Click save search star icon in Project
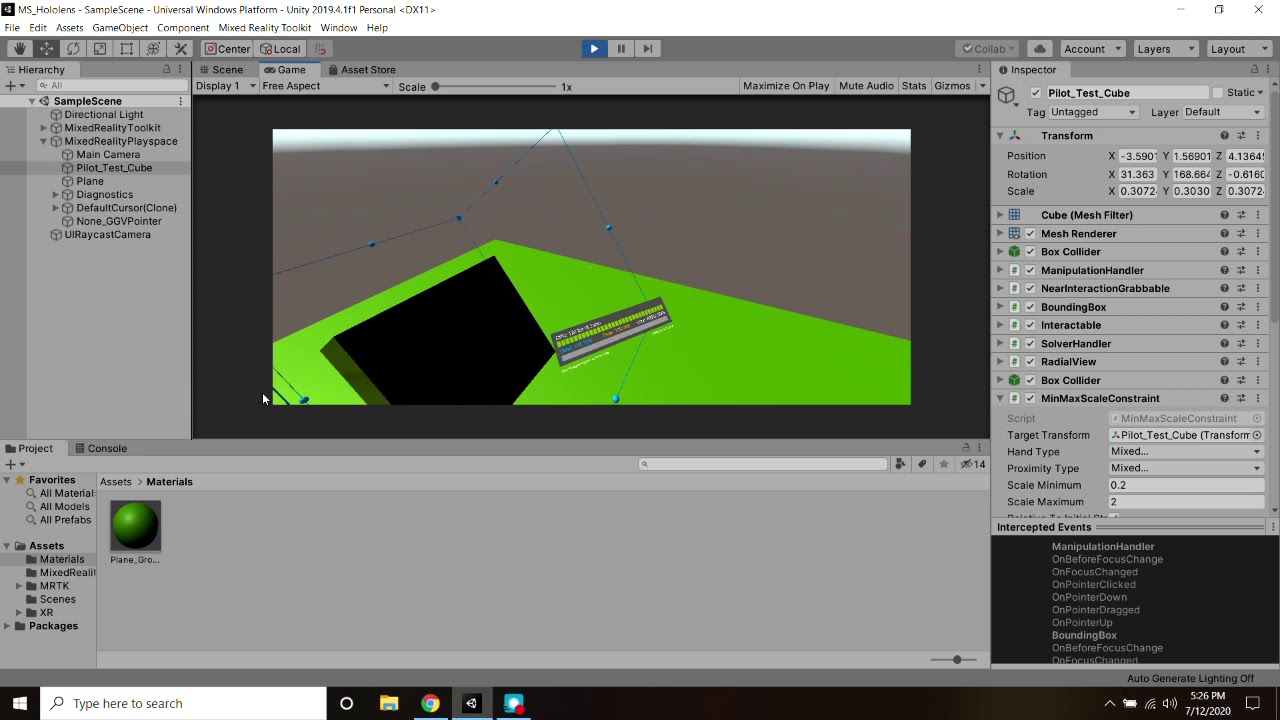 pos(944,464)
